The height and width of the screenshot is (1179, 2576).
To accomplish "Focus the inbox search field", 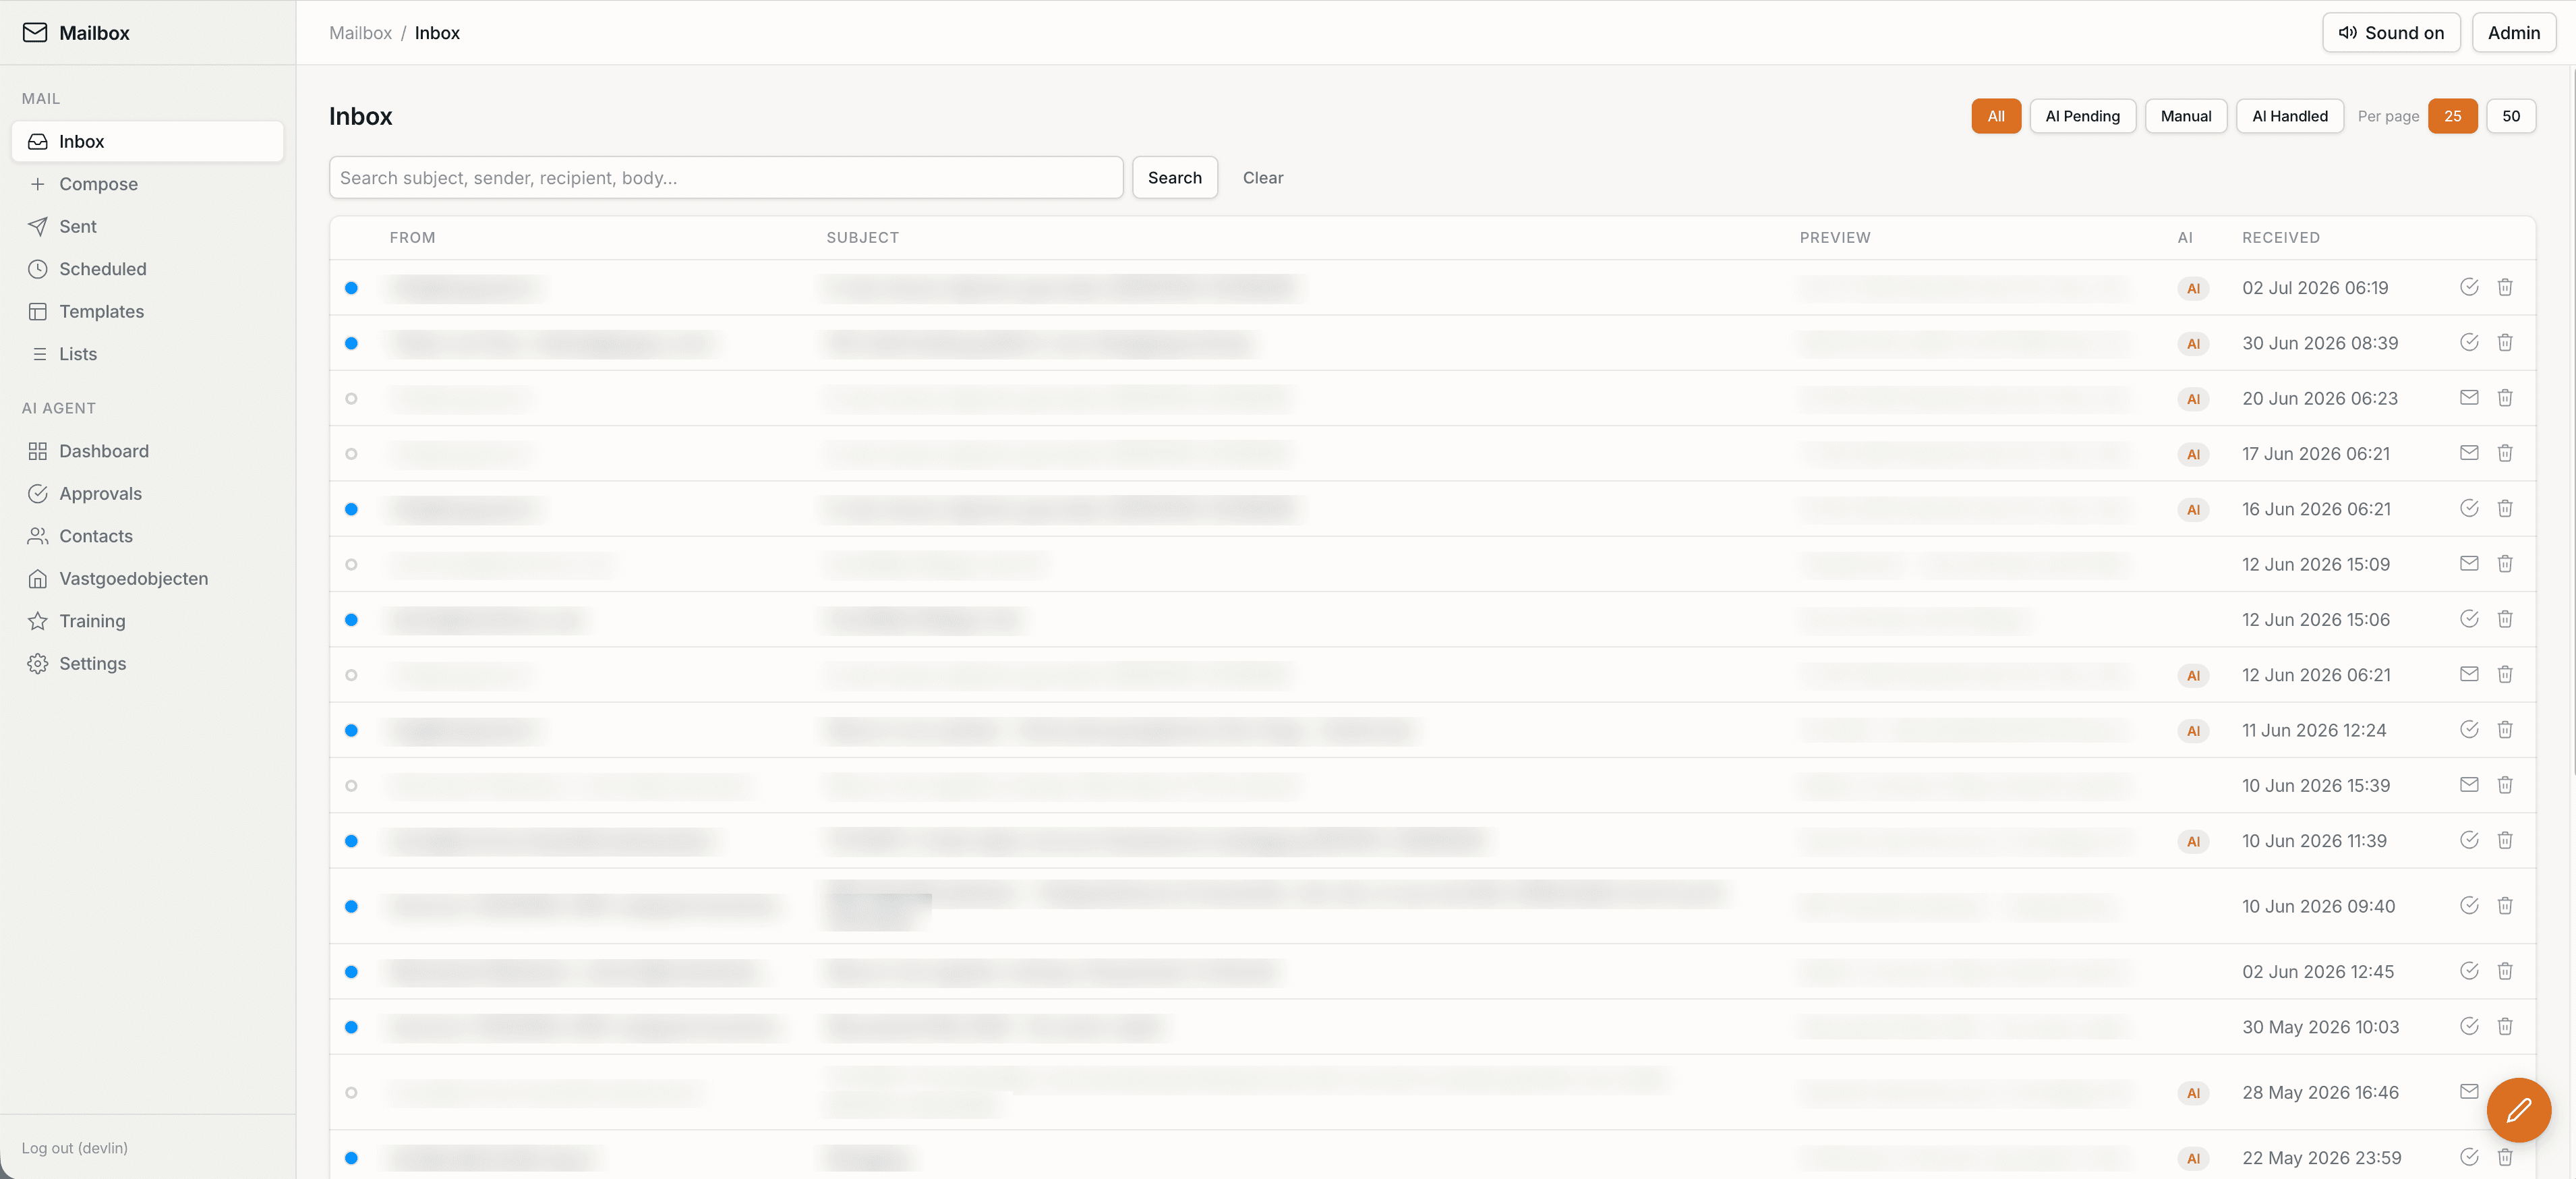I will click(x=726, y=177).
